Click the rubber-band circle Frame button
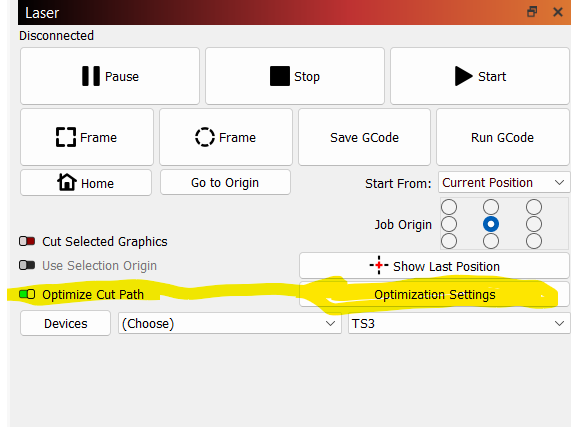 point(226,137)
